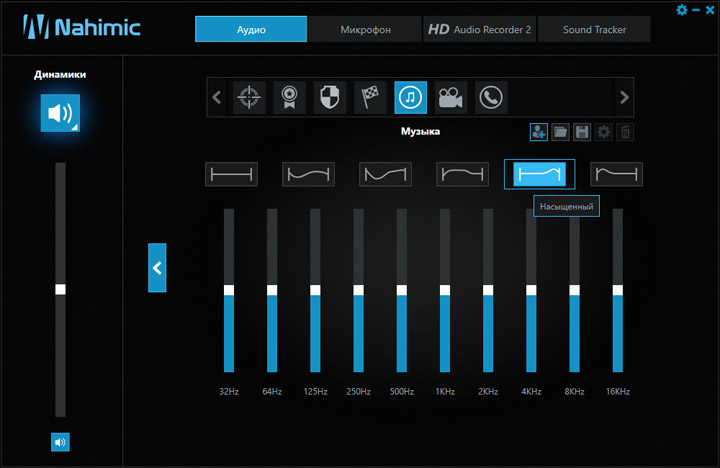Click the large Динамики speaker icon
The width and height of the screenshot is (720, 468).
coord(60,113)
